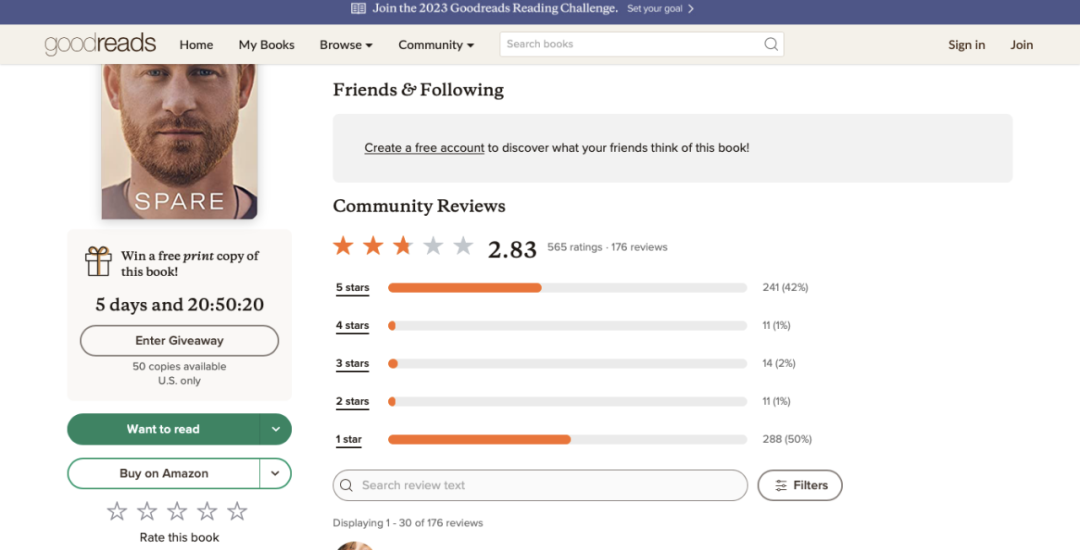Click the open book icon in banner
Image resolution: width=1080 pixels, height=550 pixels.
pos(358,8)
